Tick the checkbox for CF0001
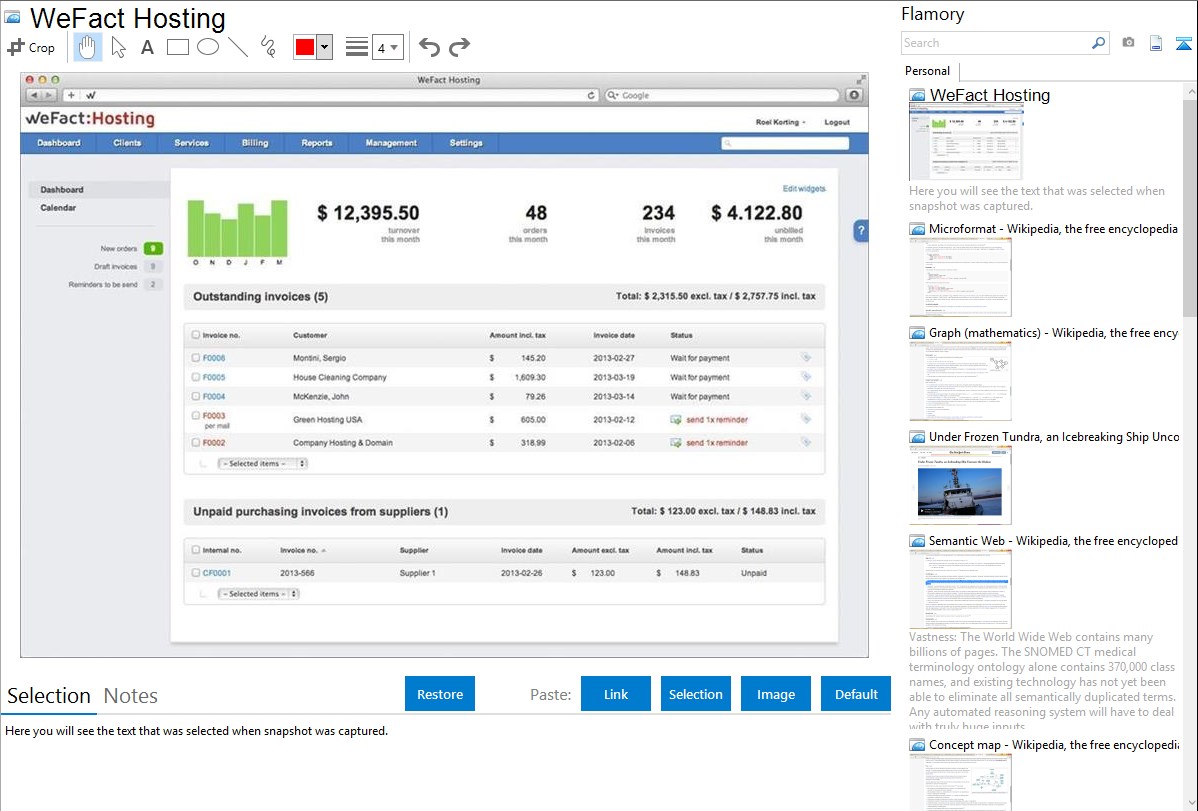 196,573
